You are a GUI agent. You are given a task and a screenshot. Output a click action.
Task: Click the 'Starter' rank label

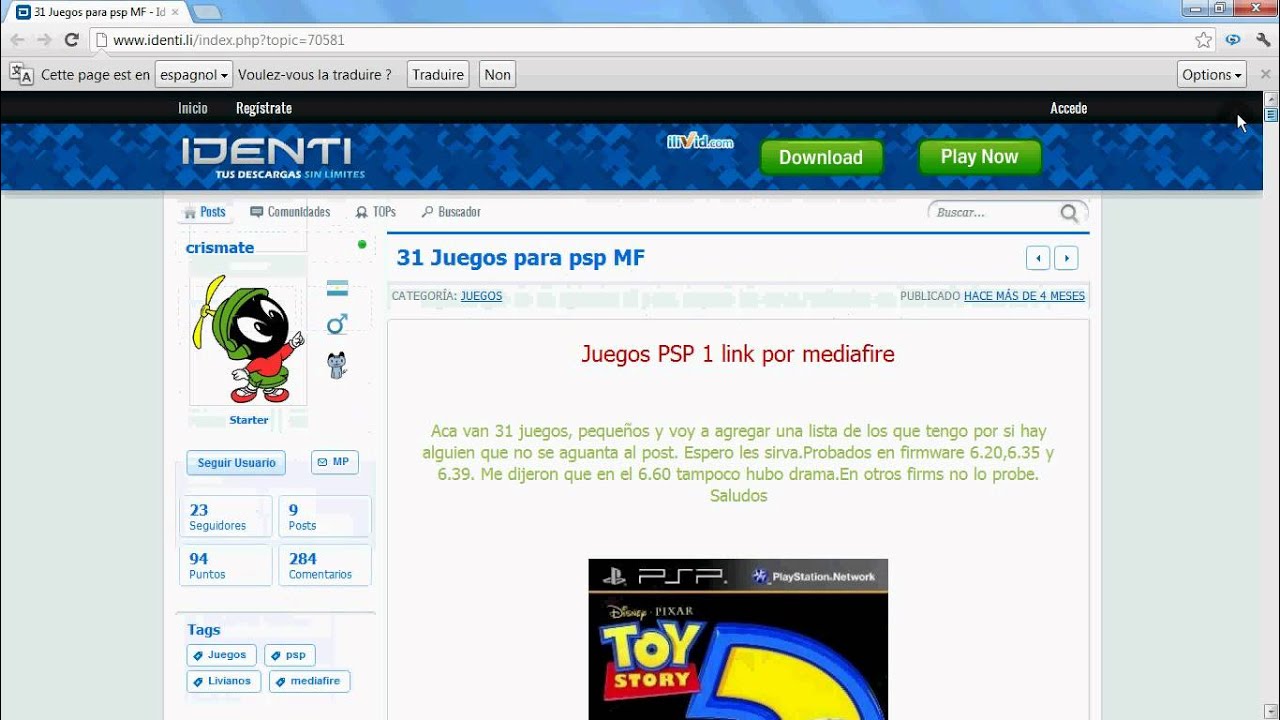tap(249, 420)
